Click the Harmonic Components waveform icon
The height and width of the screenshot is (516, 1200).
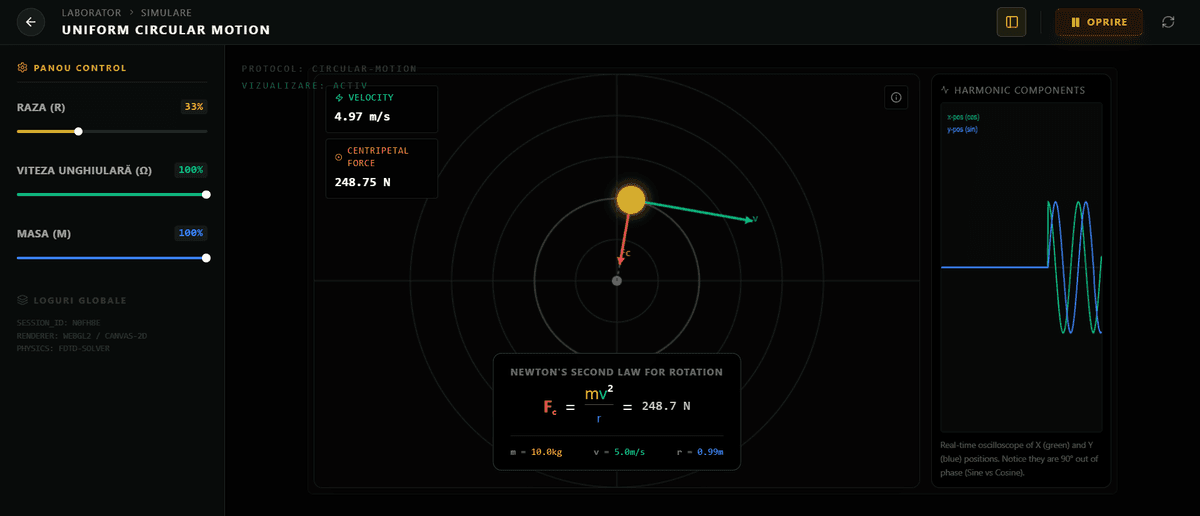pyautogui.click(x=946, y=90)
